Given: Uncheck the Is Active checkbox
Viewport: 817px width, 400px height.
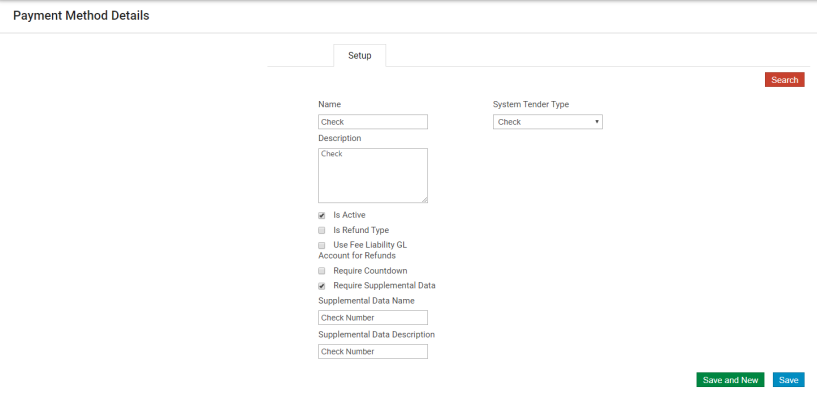Looking at the screenshot, I should tap(322, 215).
